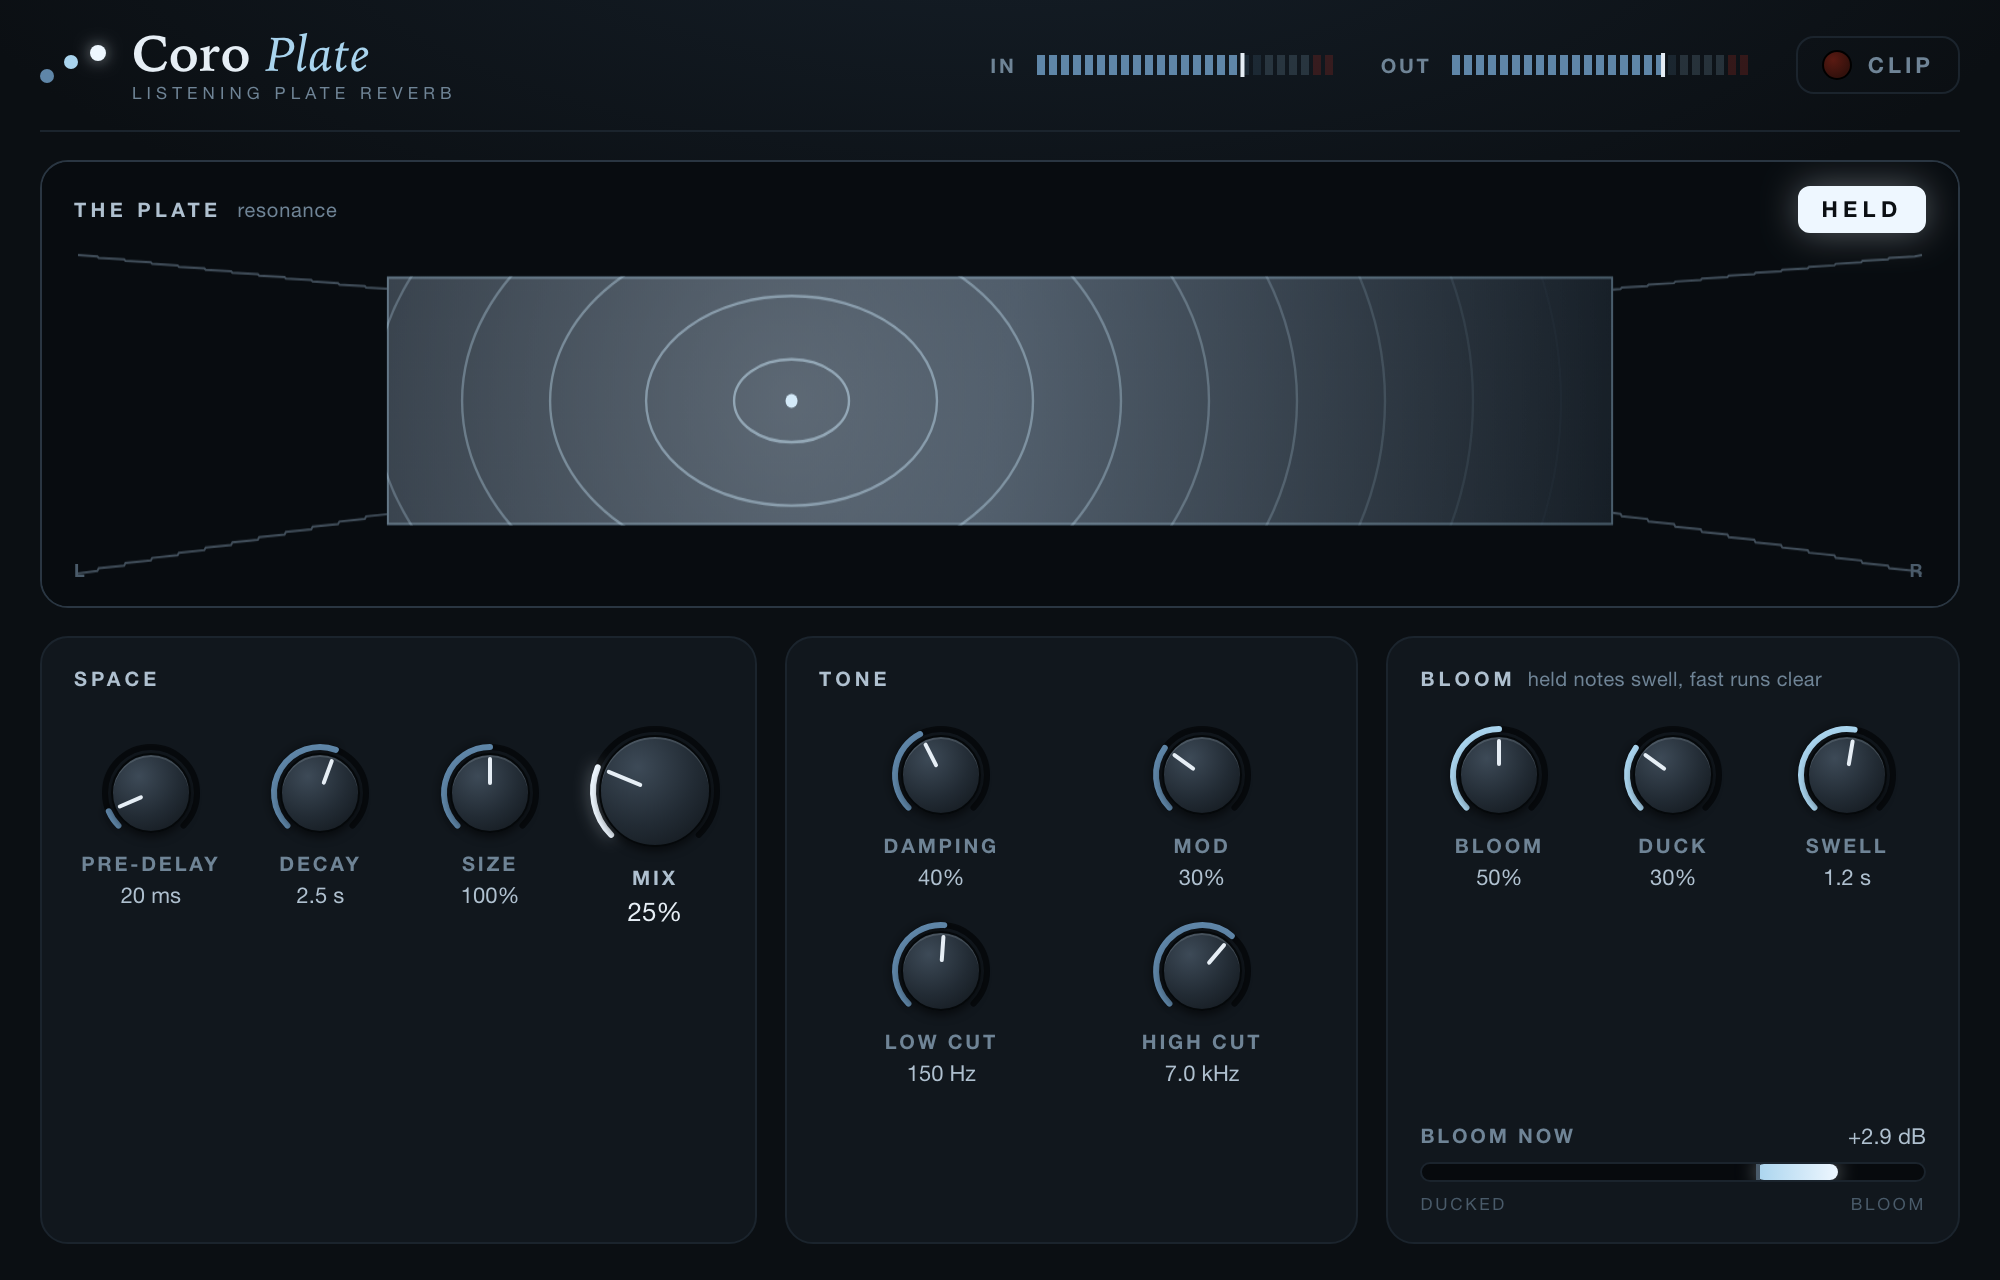Click the High Cut knob
Screen dimensions: 2000x1280
tap(1201, 970)
